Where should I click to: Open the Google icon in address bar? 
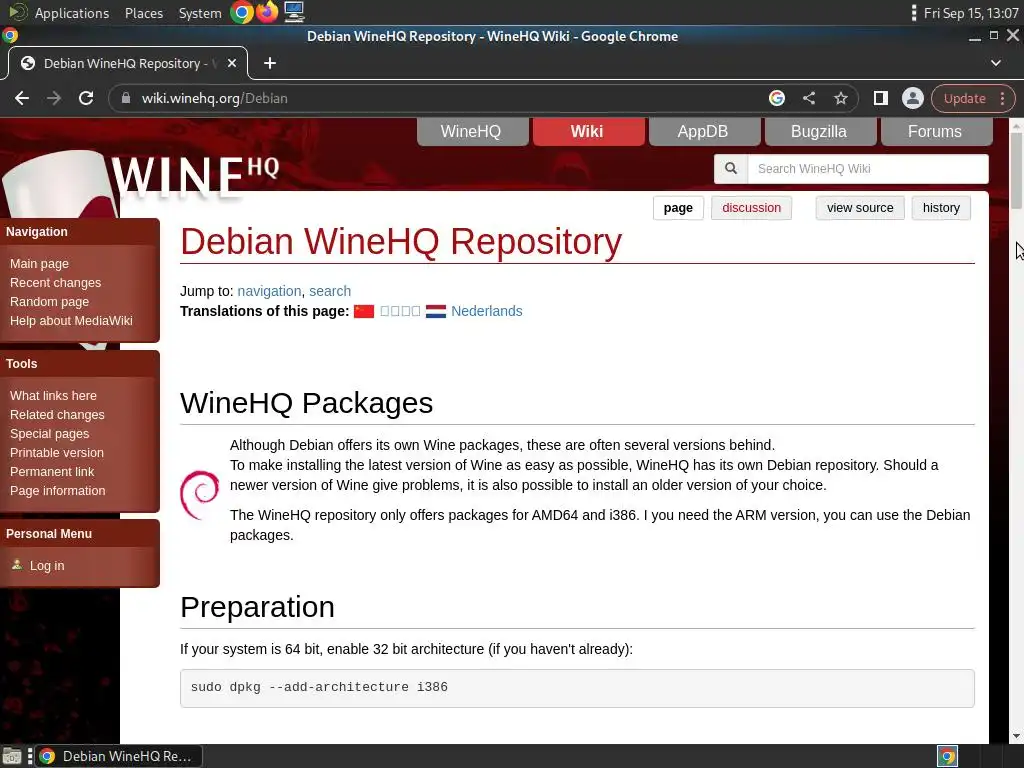[x=776, y=98]
